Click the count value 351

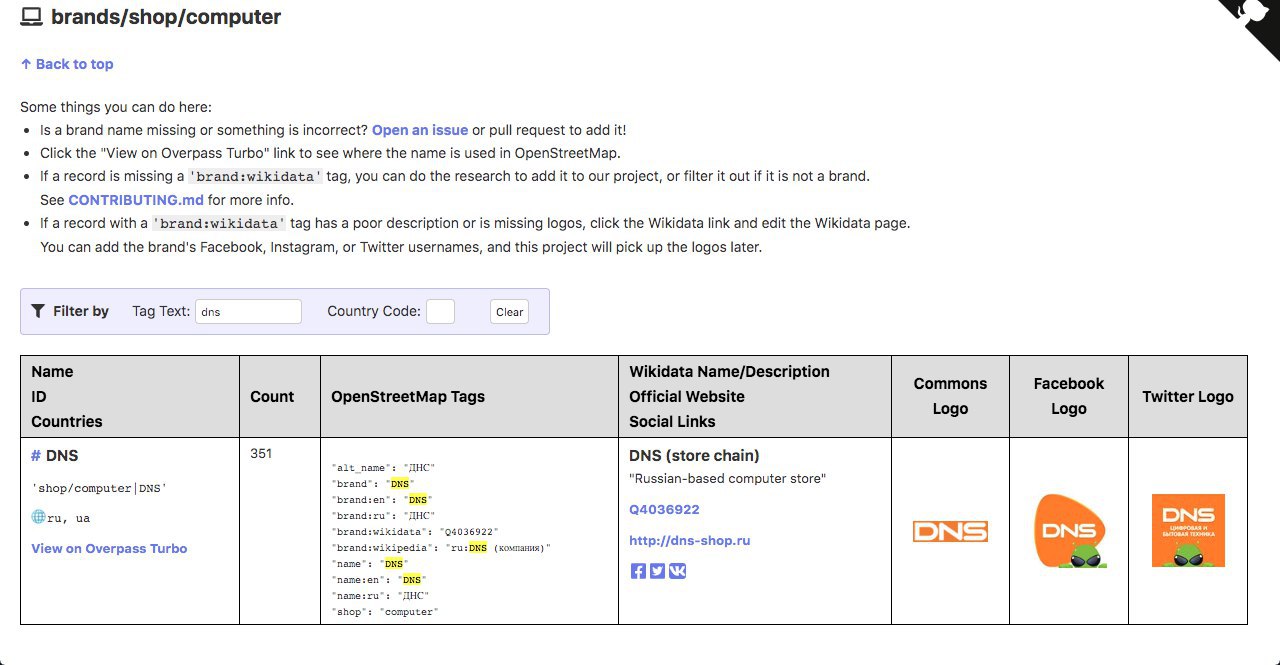[261, 453]
